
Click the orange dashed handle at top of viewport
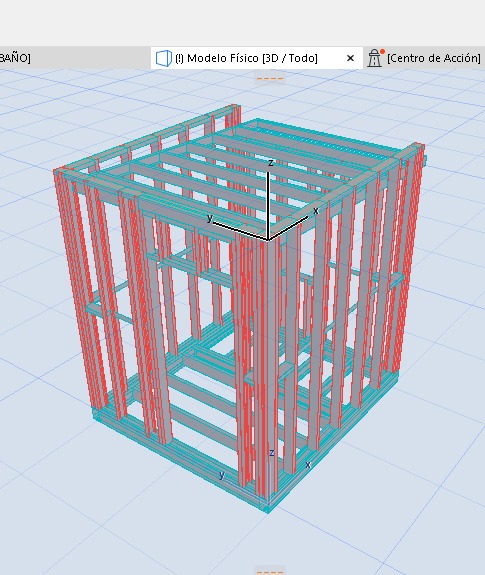[x=270, y=78]
